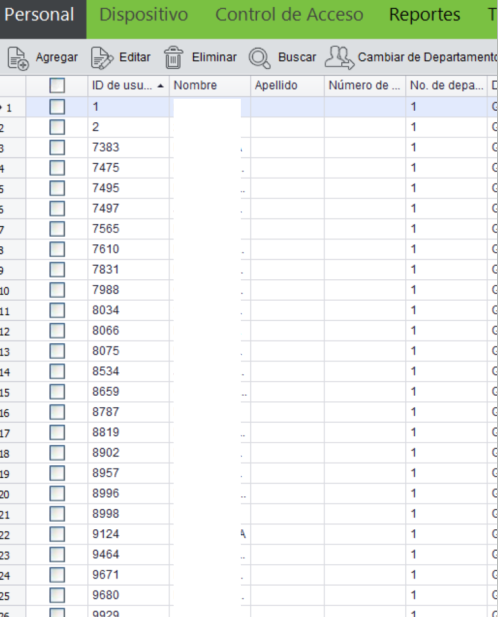This screenshot has width=498, height=617.
Task: Check the box for user ID 7383
Action: 57,148
